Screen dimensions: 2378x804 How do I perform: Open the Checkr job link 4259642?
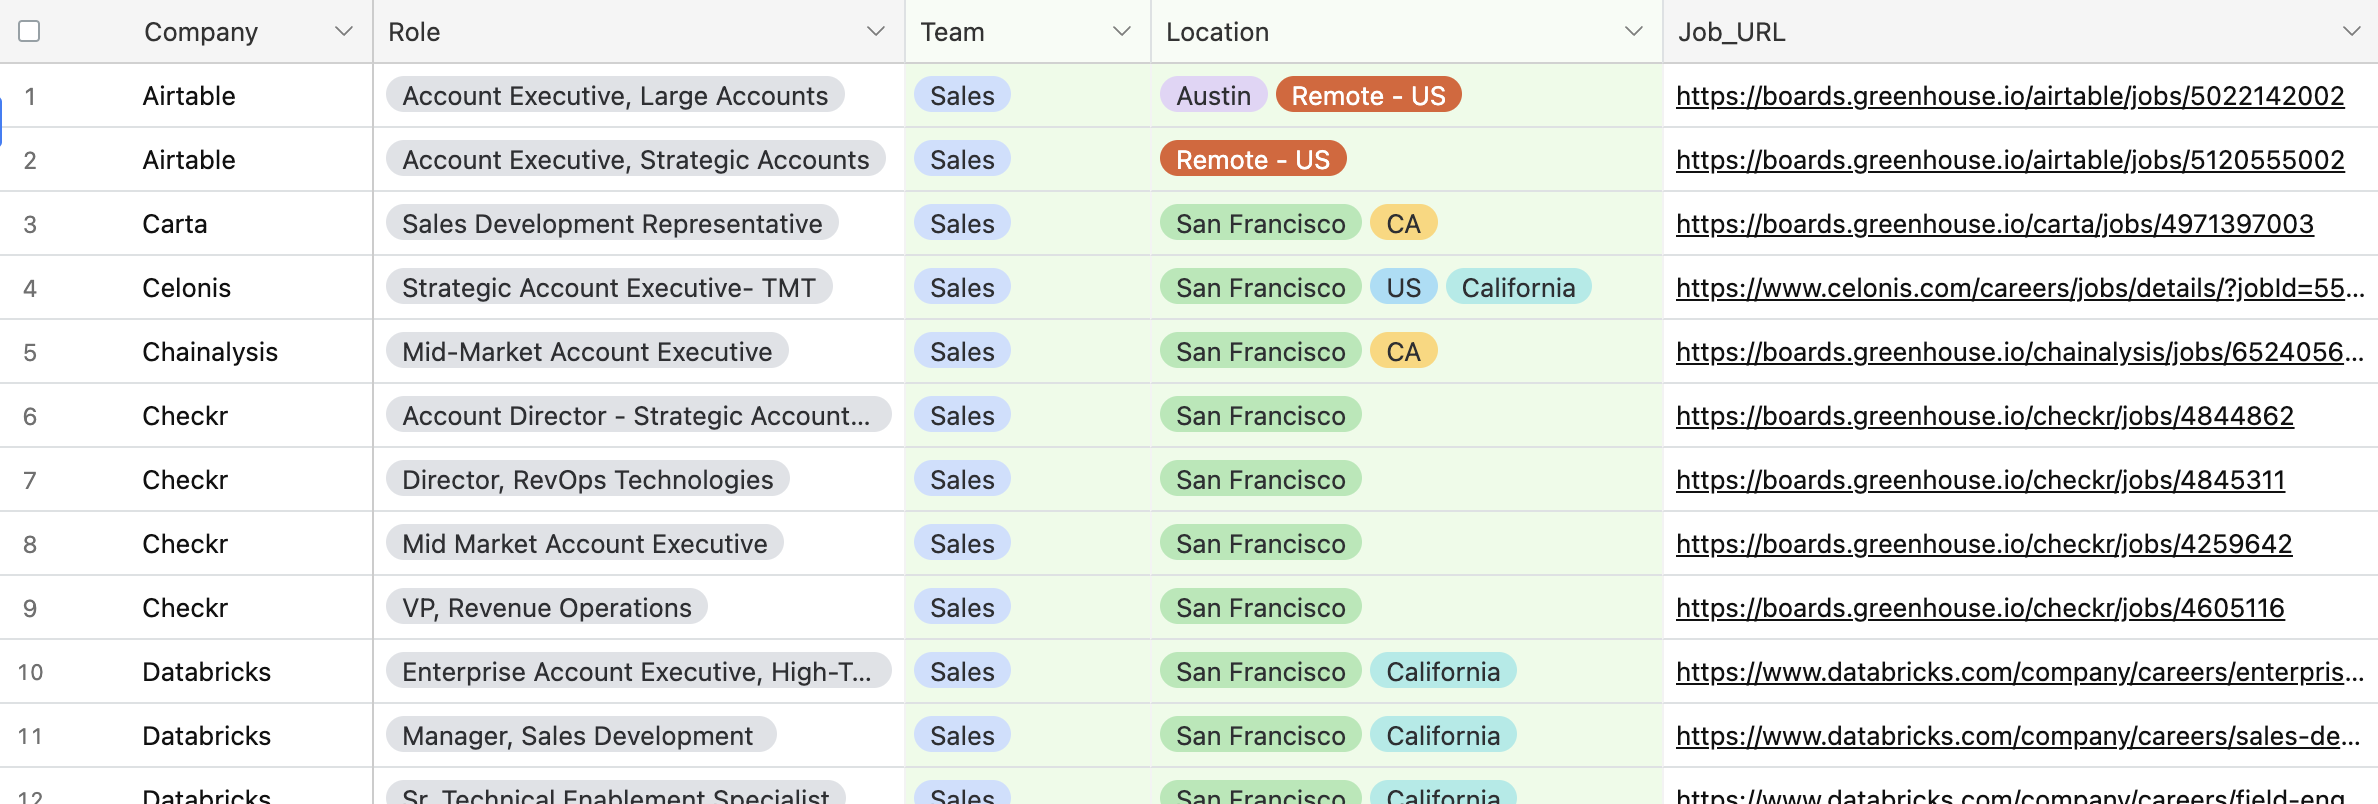coord(1984,544)
